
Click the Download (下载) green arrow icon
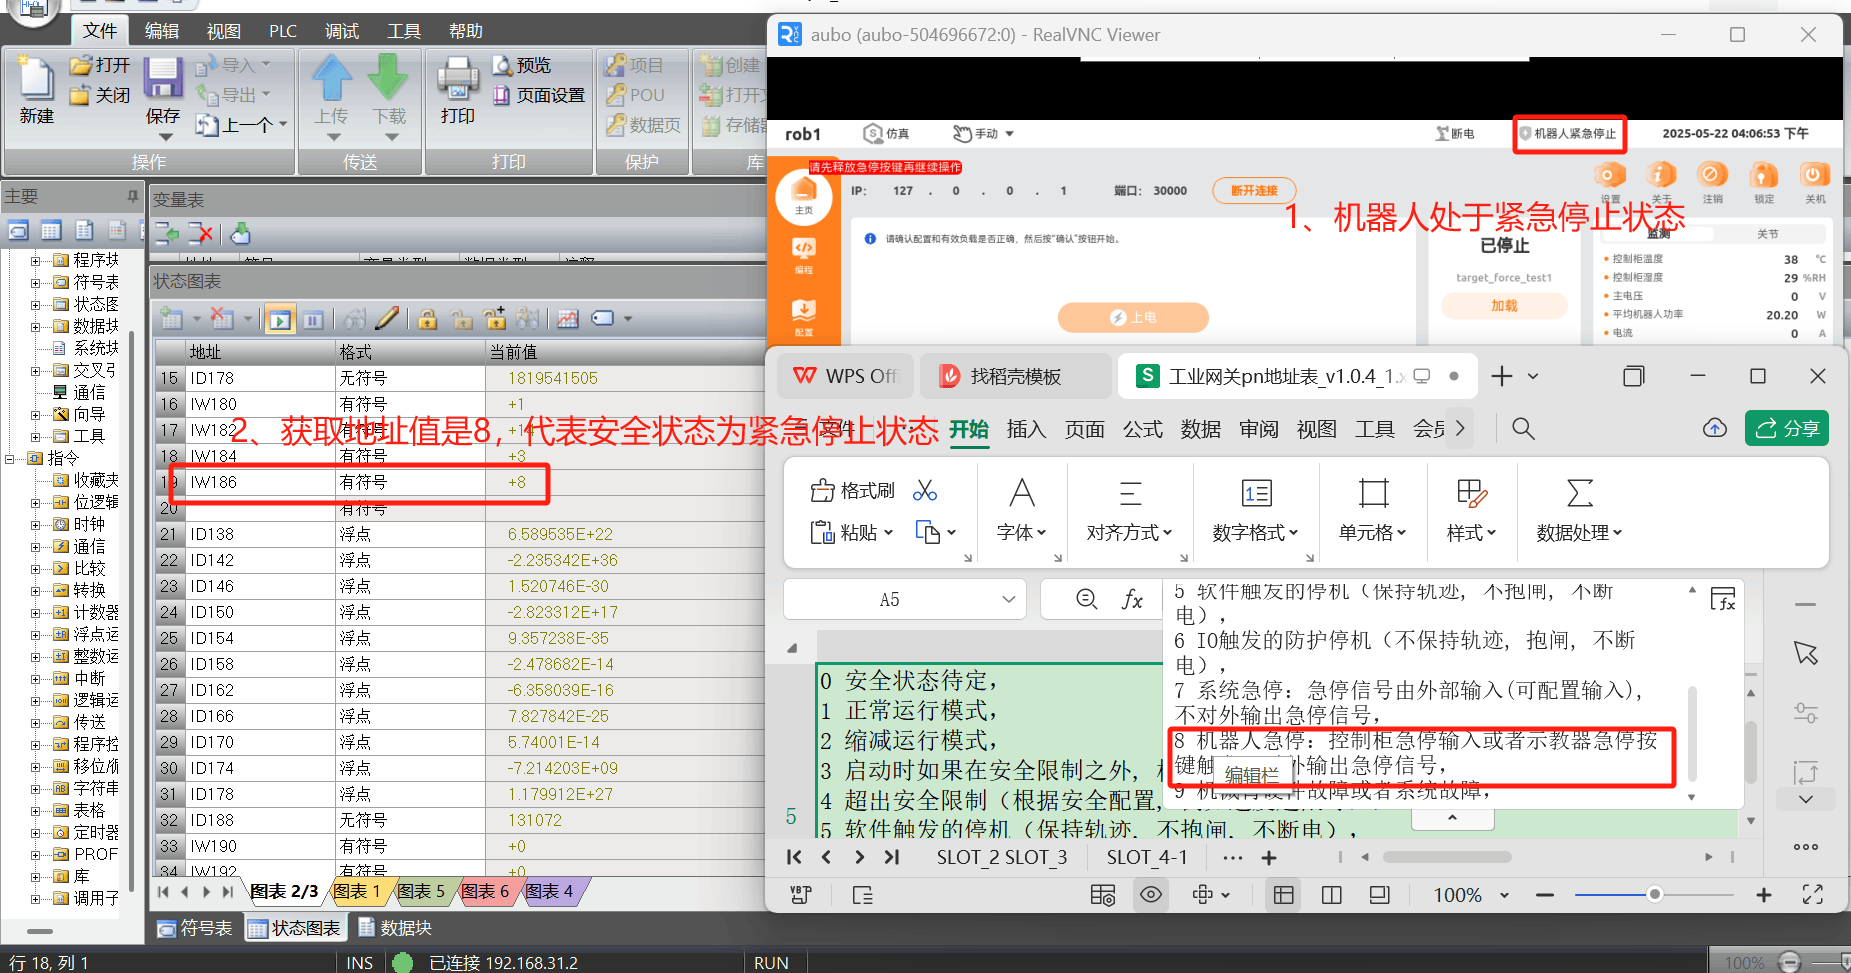point(388,78)
